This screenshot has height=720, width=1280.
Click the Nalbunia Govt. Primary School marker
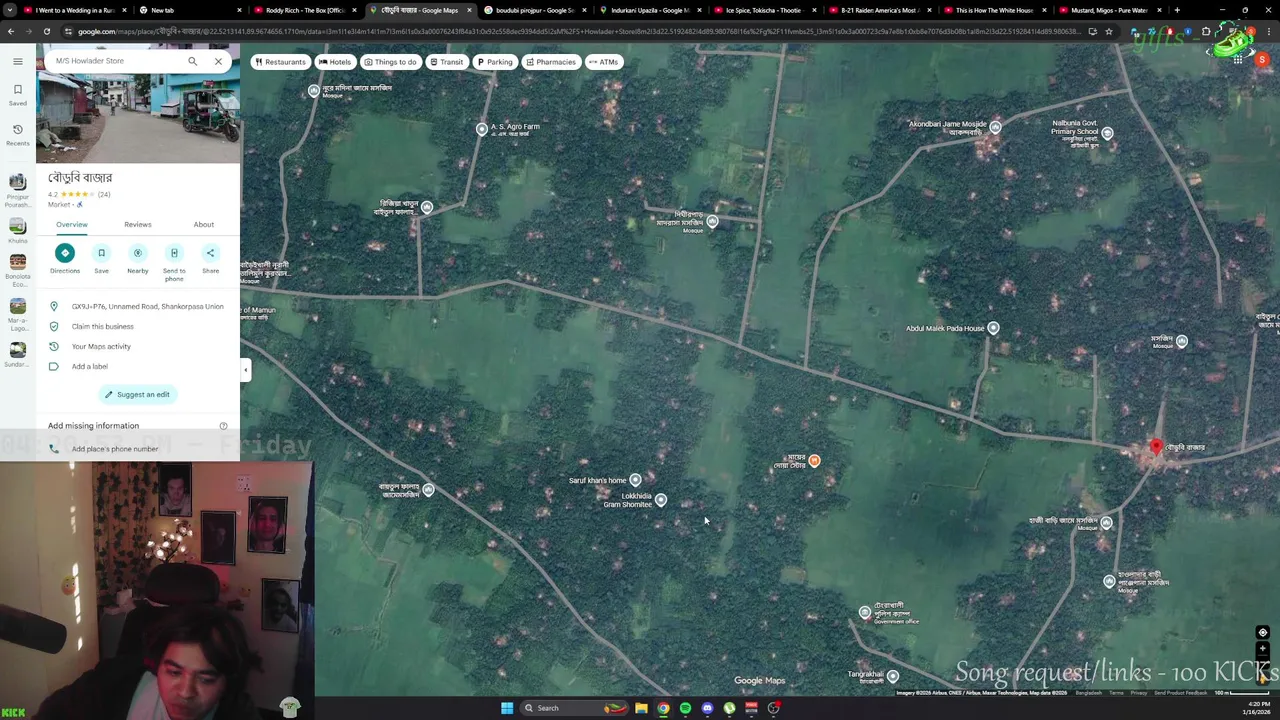click(x=1106, y=133)
